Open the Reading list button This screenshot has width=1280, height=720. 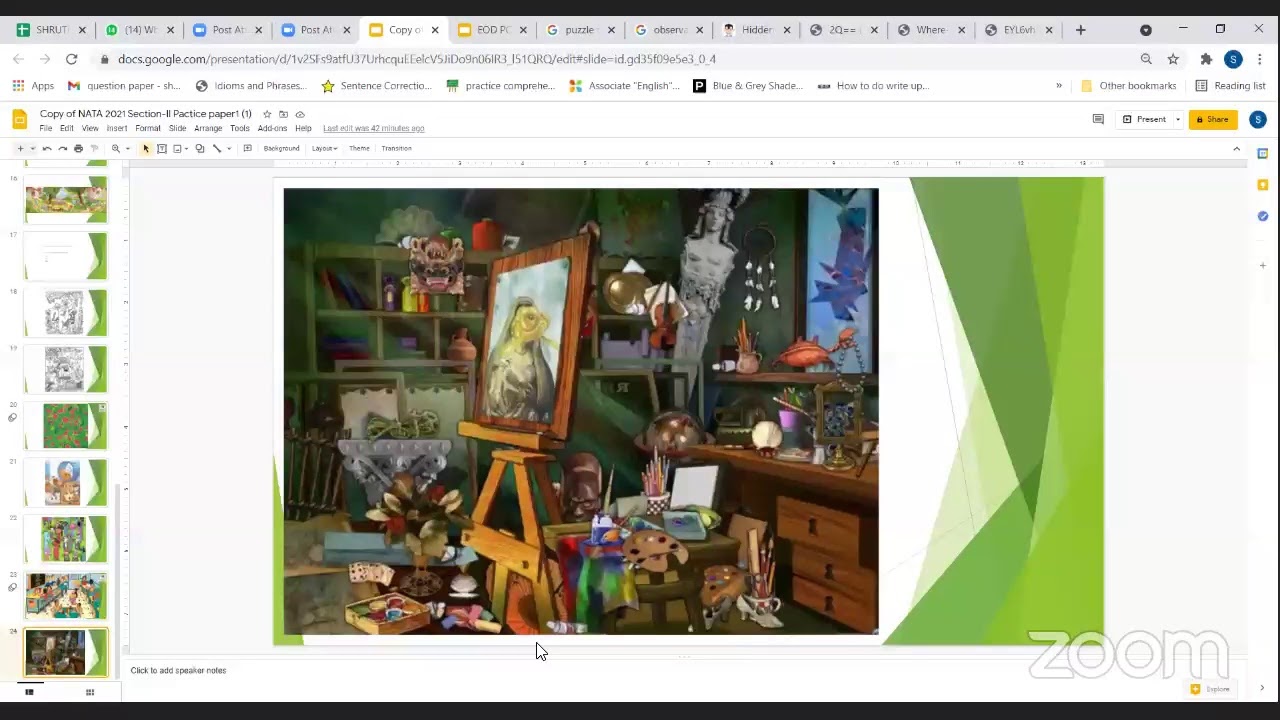pyautogui.click(x=1230, y=86)
